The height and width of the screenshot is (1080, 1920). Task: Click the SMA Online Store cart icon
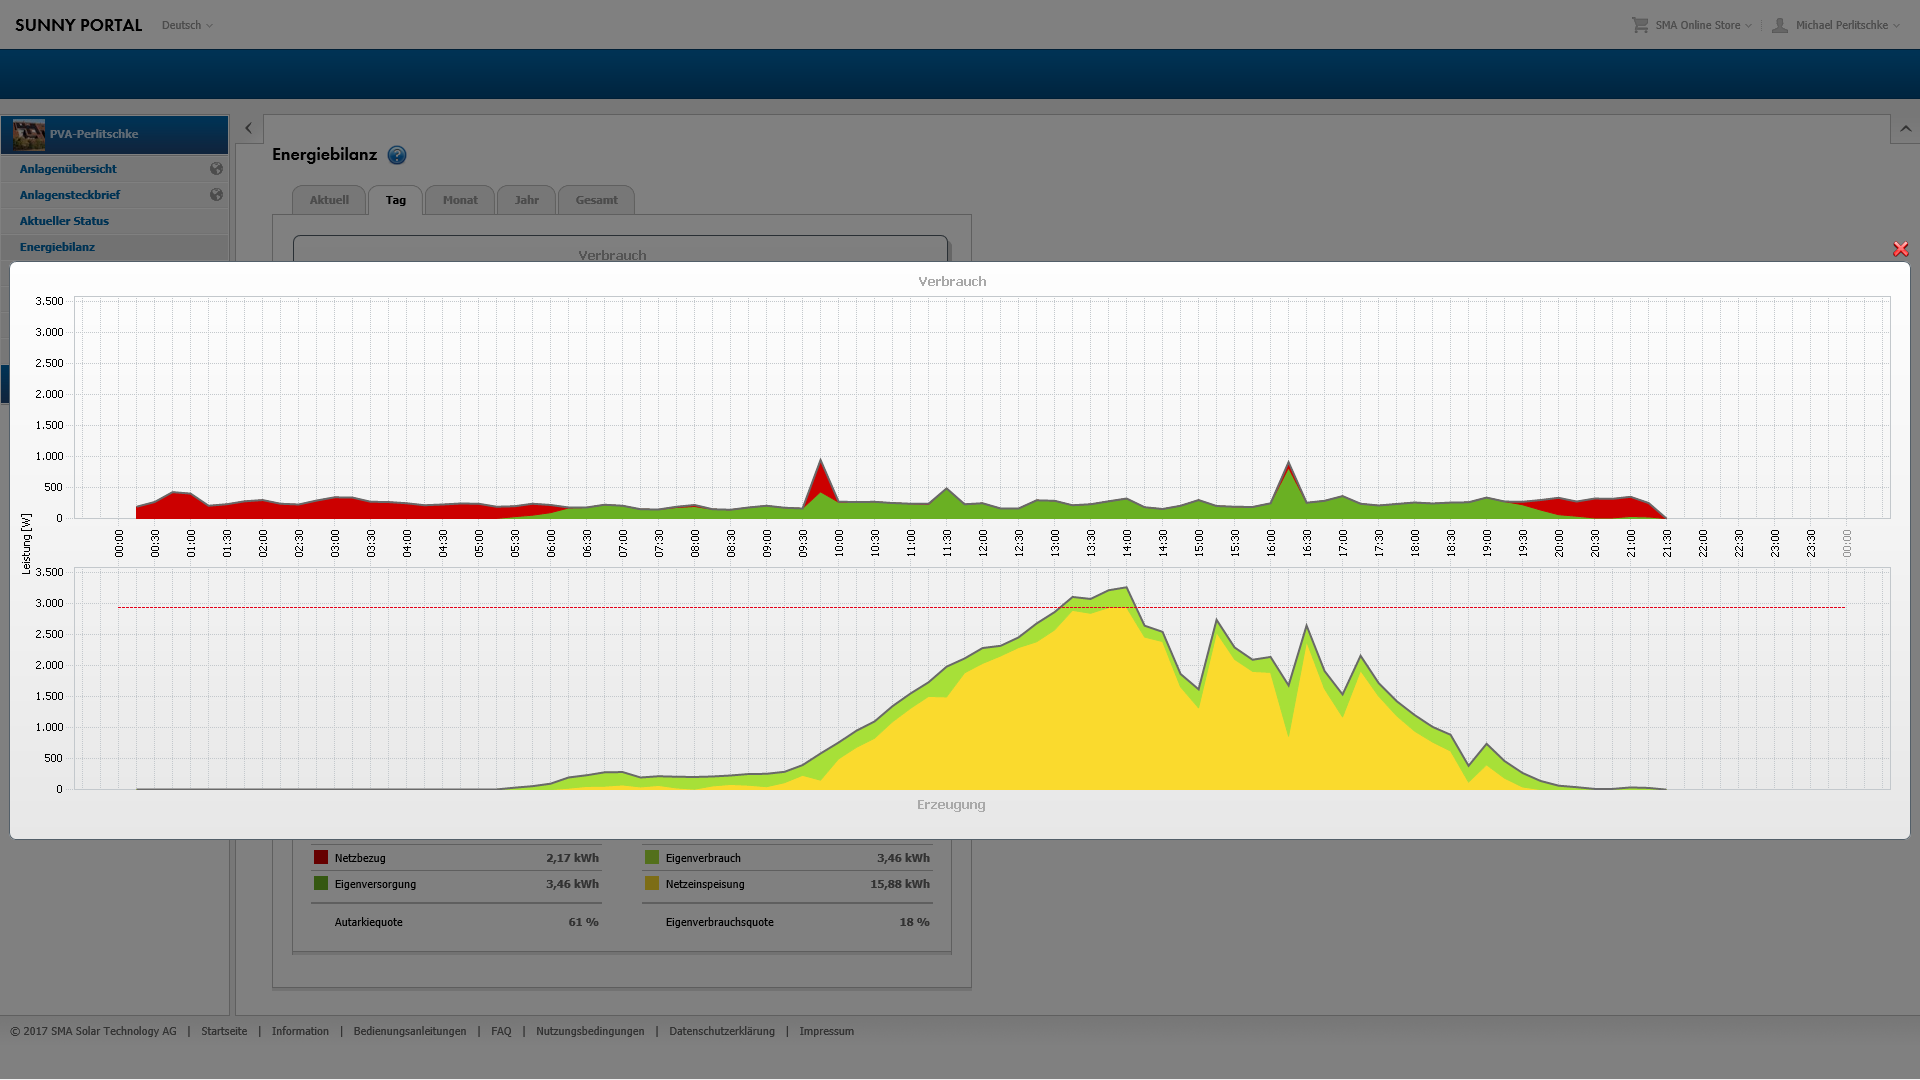point(1640,25)
